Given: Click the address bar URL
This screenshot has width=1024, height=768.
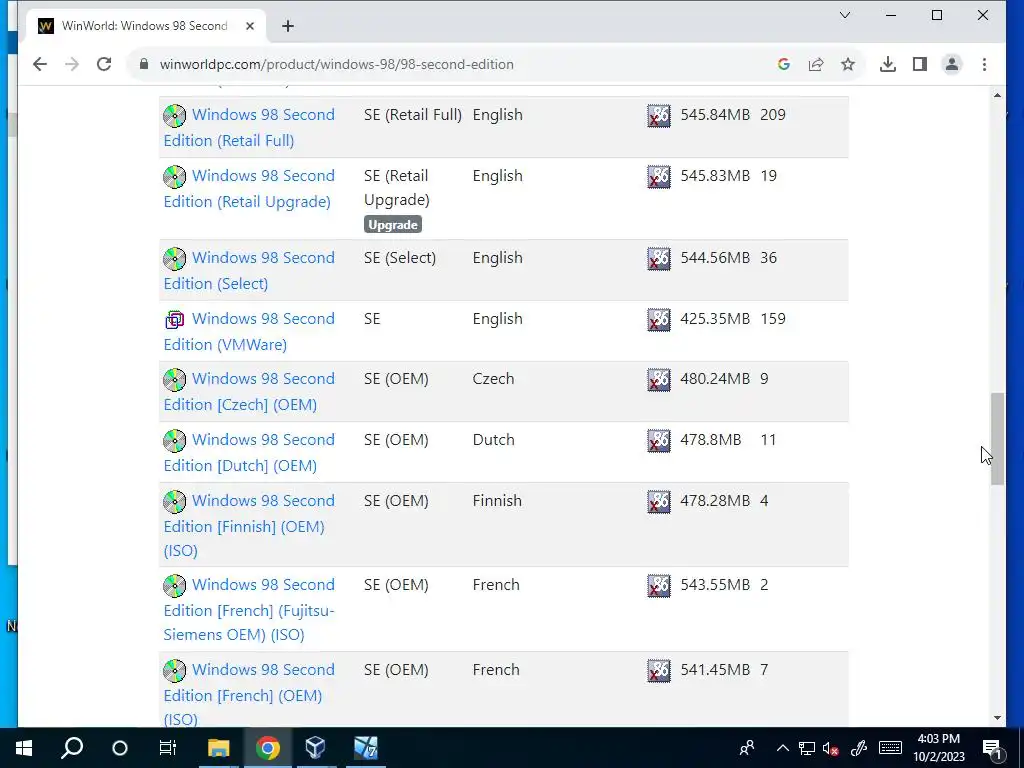Looking at the screenshot, I should click(336, 64).
